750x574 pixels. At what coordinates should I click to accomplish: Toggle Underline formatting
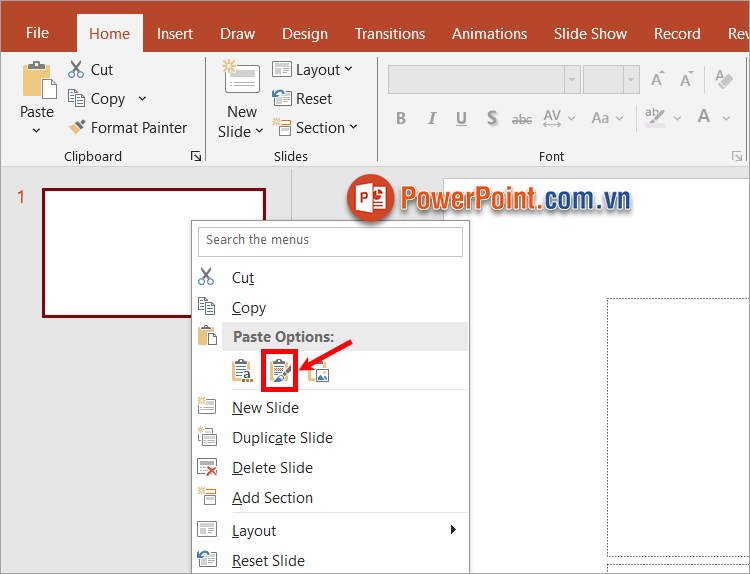(461, 118)
